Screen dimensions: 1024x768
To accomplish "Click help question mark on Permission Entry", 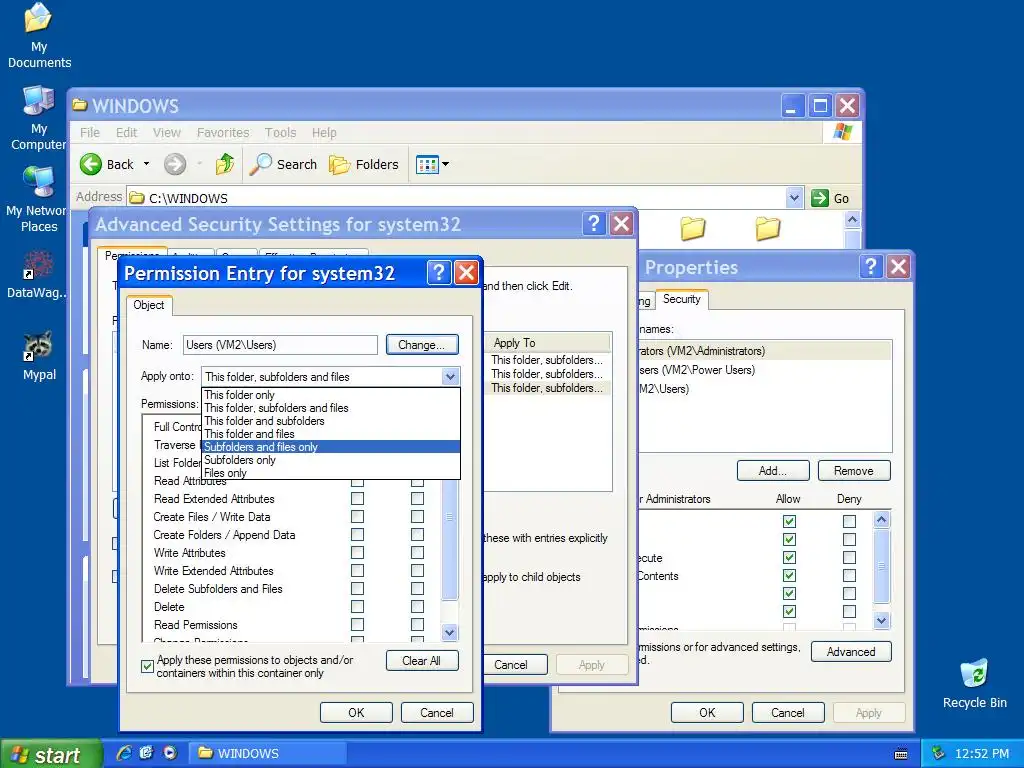I will point(439,272).
